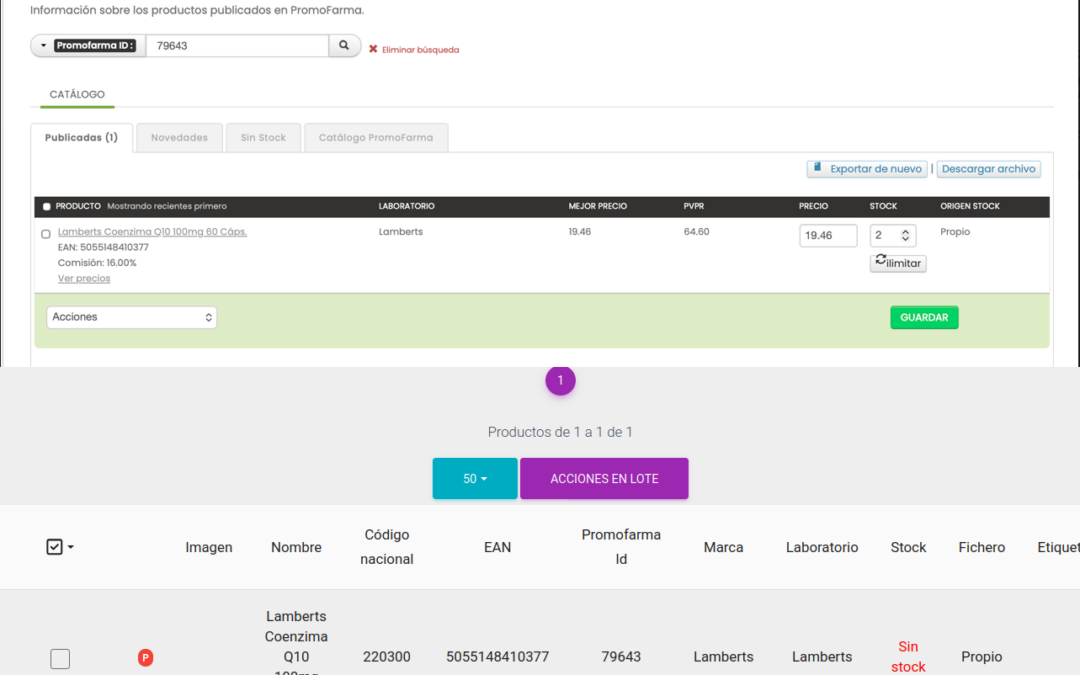Open the Catálogo PromoFarma tab

tap(375, 137)
